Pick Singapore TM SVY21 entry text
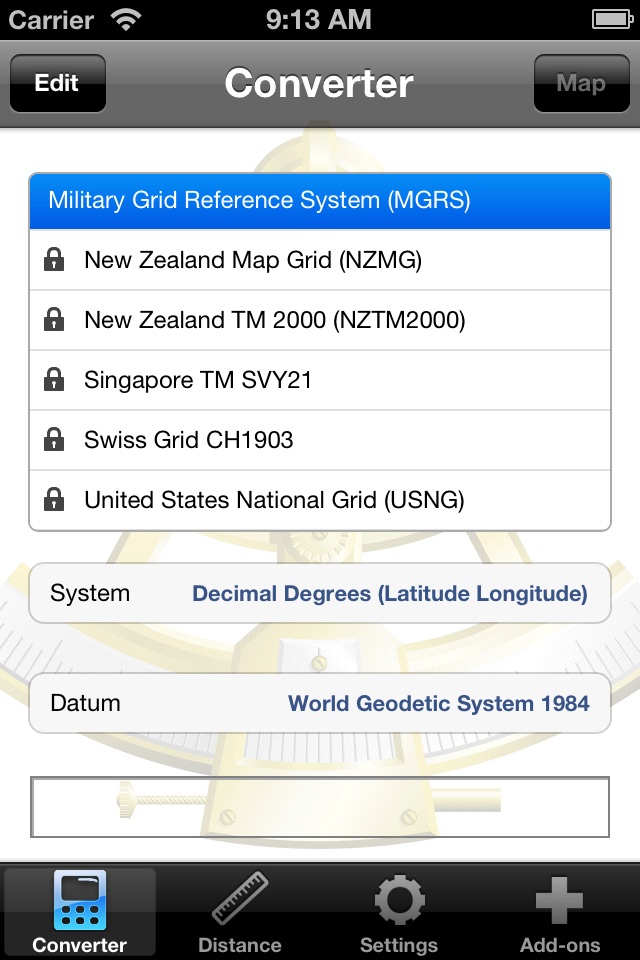 198,380
